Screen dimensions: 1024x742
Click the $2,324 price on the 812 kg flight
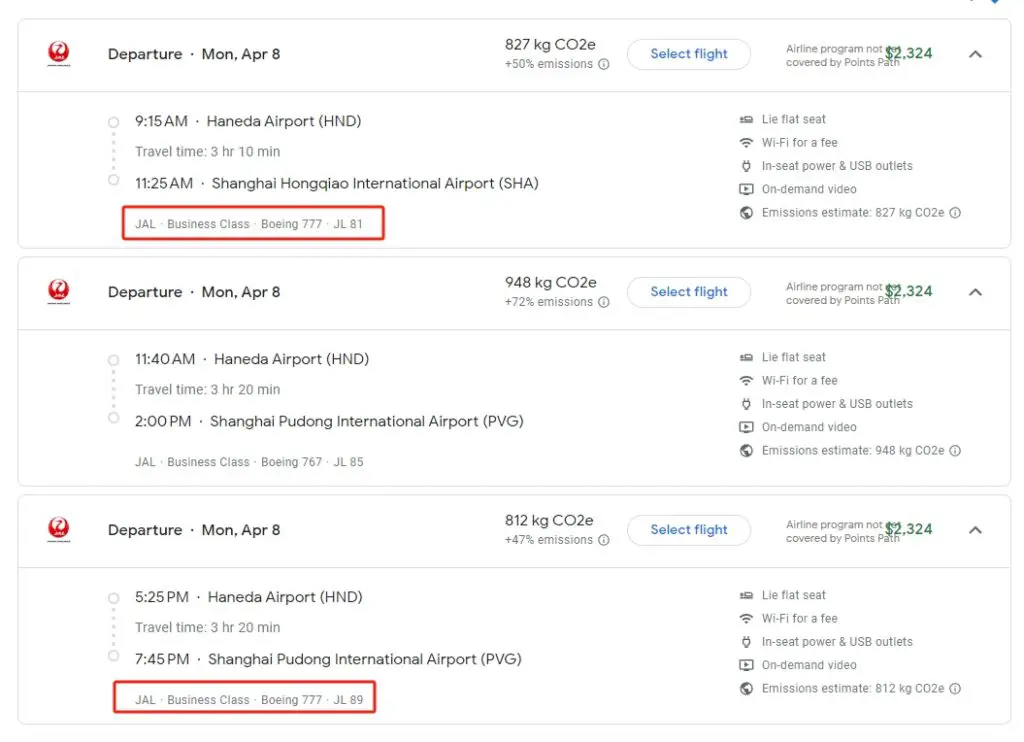pyautogui.click(x=909, y=530)
